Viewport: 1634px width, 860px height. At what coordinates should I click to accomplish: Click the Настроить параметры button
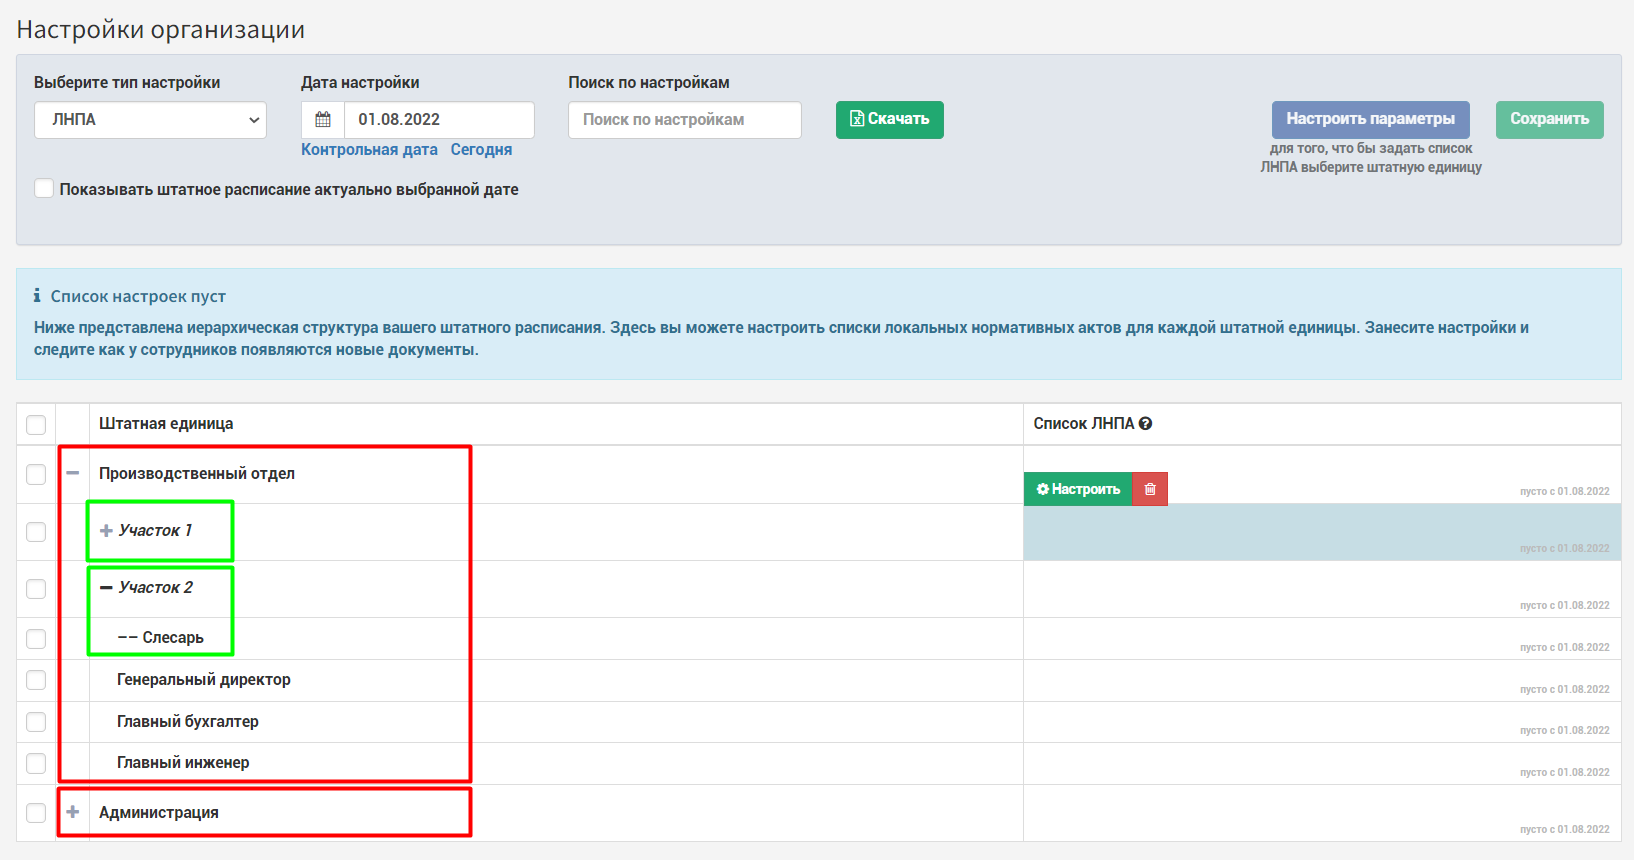[x=1371, y=120]
